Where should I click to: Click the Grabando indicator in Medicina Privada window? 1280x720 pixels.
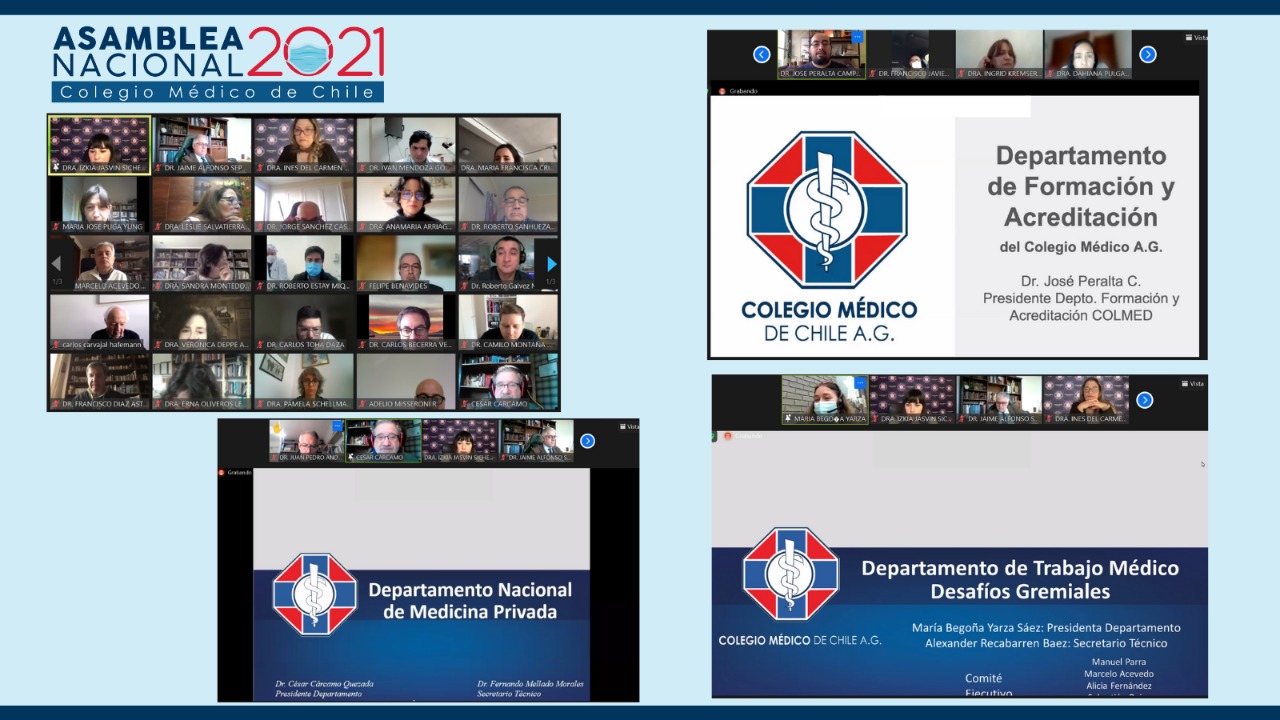236,472
